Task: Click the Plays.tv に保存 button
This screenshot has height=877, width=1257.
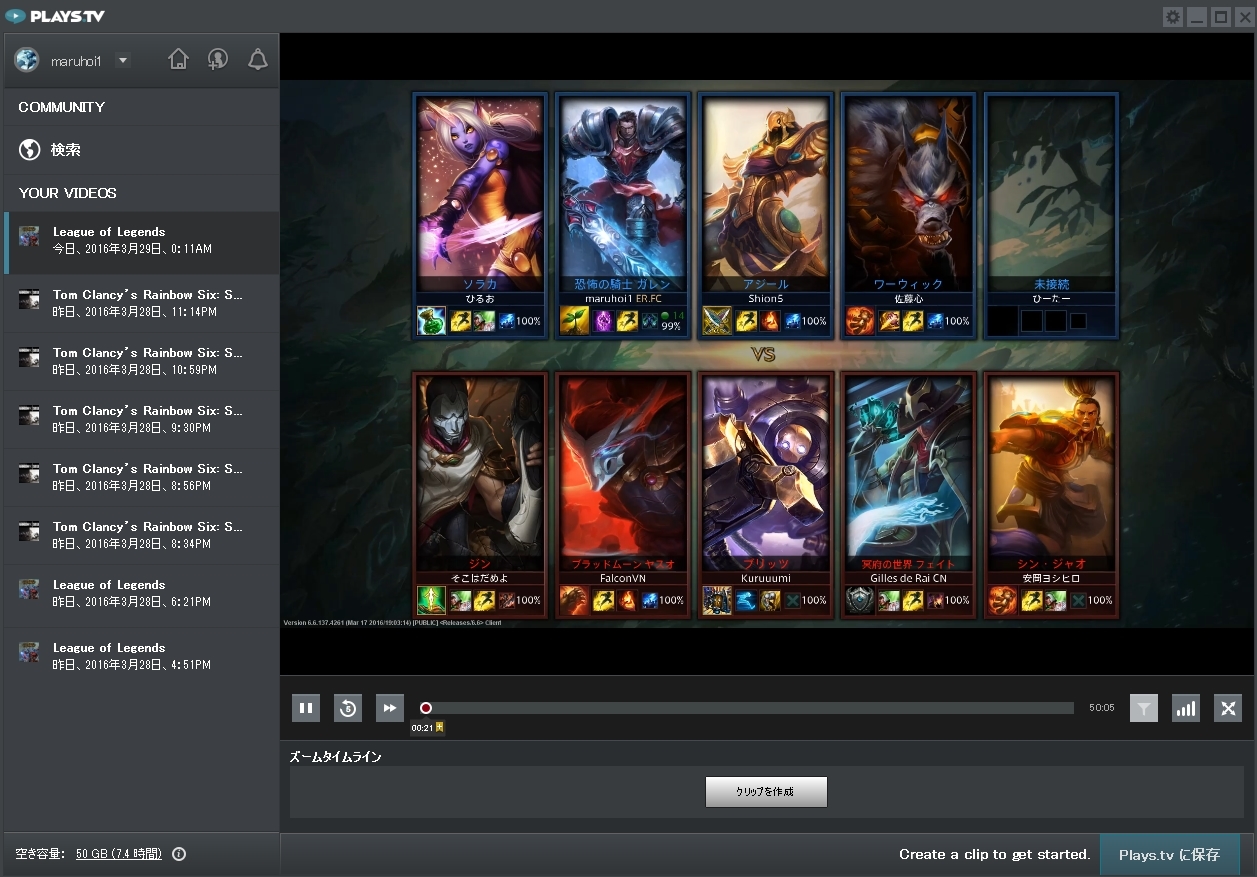Action: pos(1169,855)
